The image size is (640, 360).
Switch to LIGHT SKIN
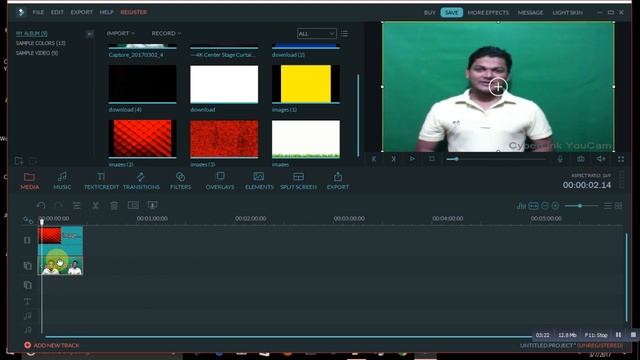(567, 13)
